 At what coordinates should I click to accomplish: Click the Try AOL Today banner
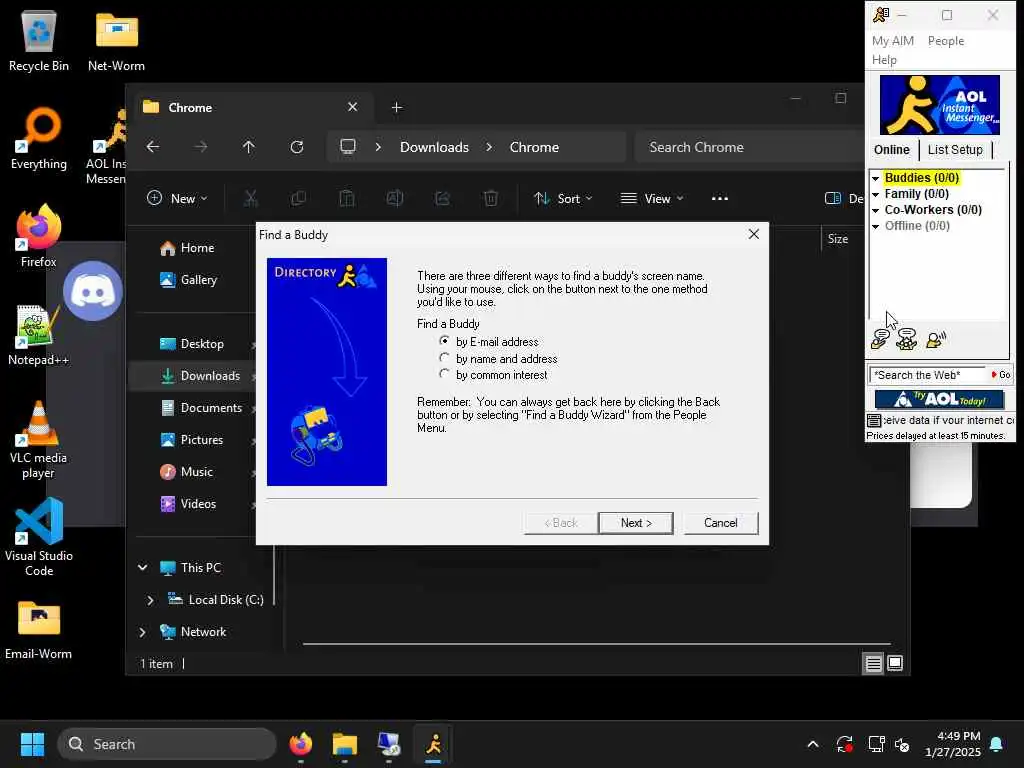(939, 399)
